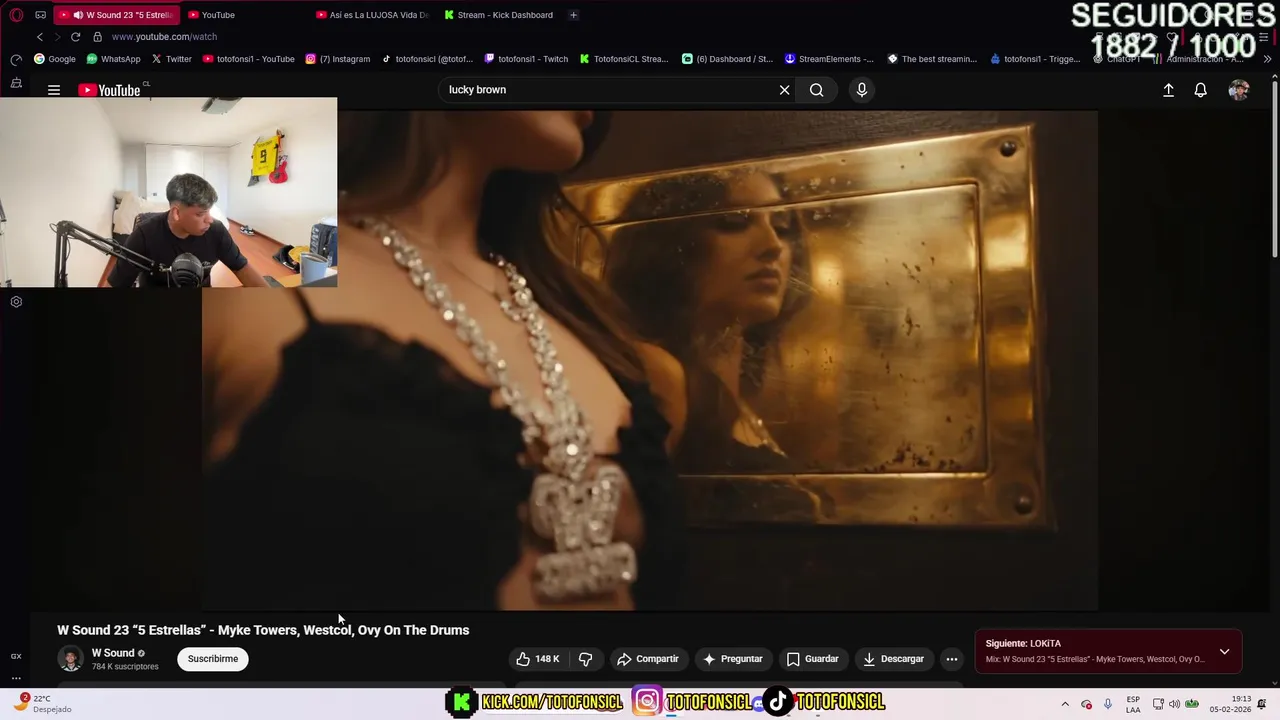Open the Twitter bookmark

(x=171, y=59)
